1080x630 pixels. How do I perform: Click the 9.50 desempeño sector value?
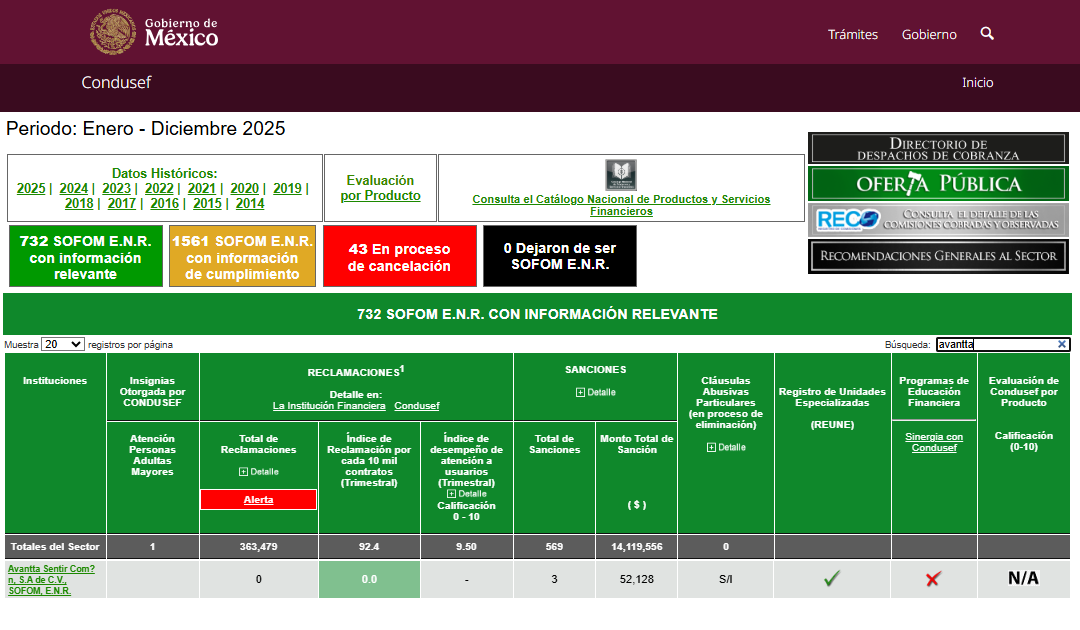pyautogui.click(x=466, y=547)
